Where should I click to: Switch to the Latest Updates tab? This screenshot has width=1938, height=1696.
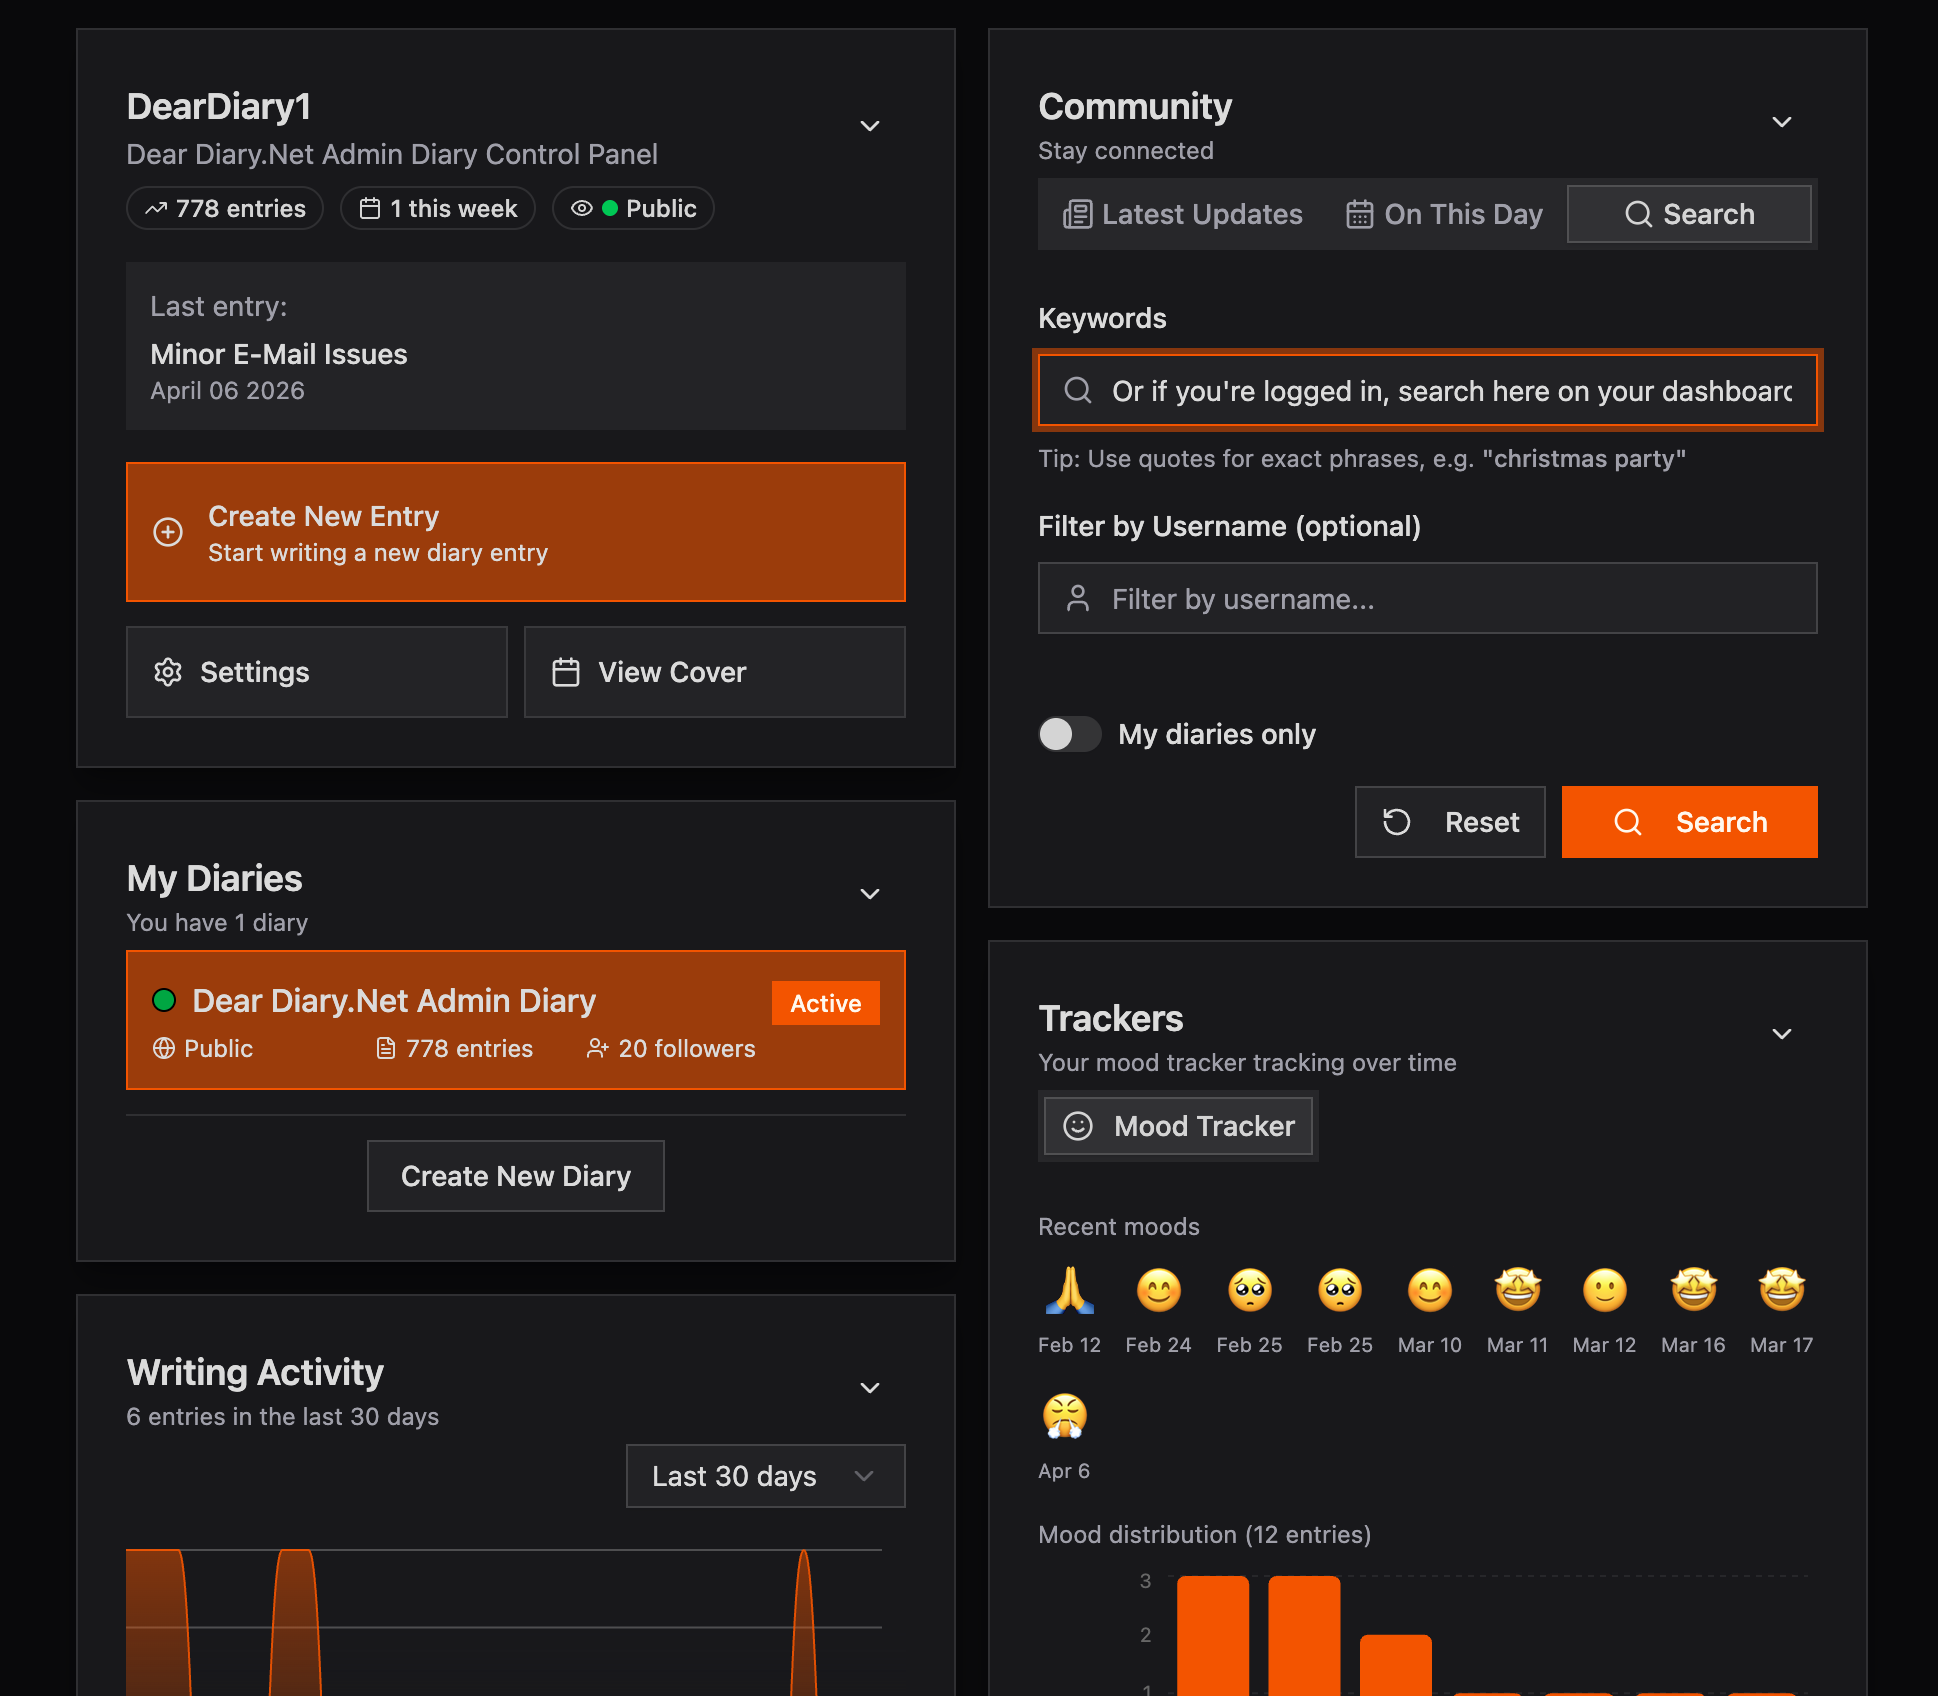(x=1183, y=214)
